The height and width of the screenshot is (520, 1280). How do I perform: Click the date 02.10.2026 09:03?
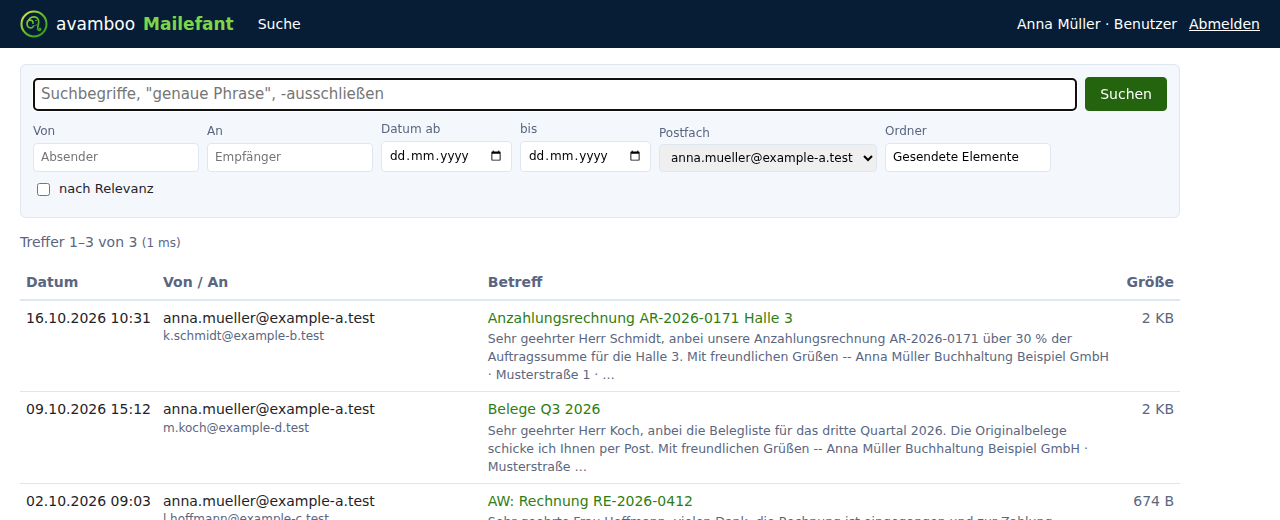click(x=88, y=501)
